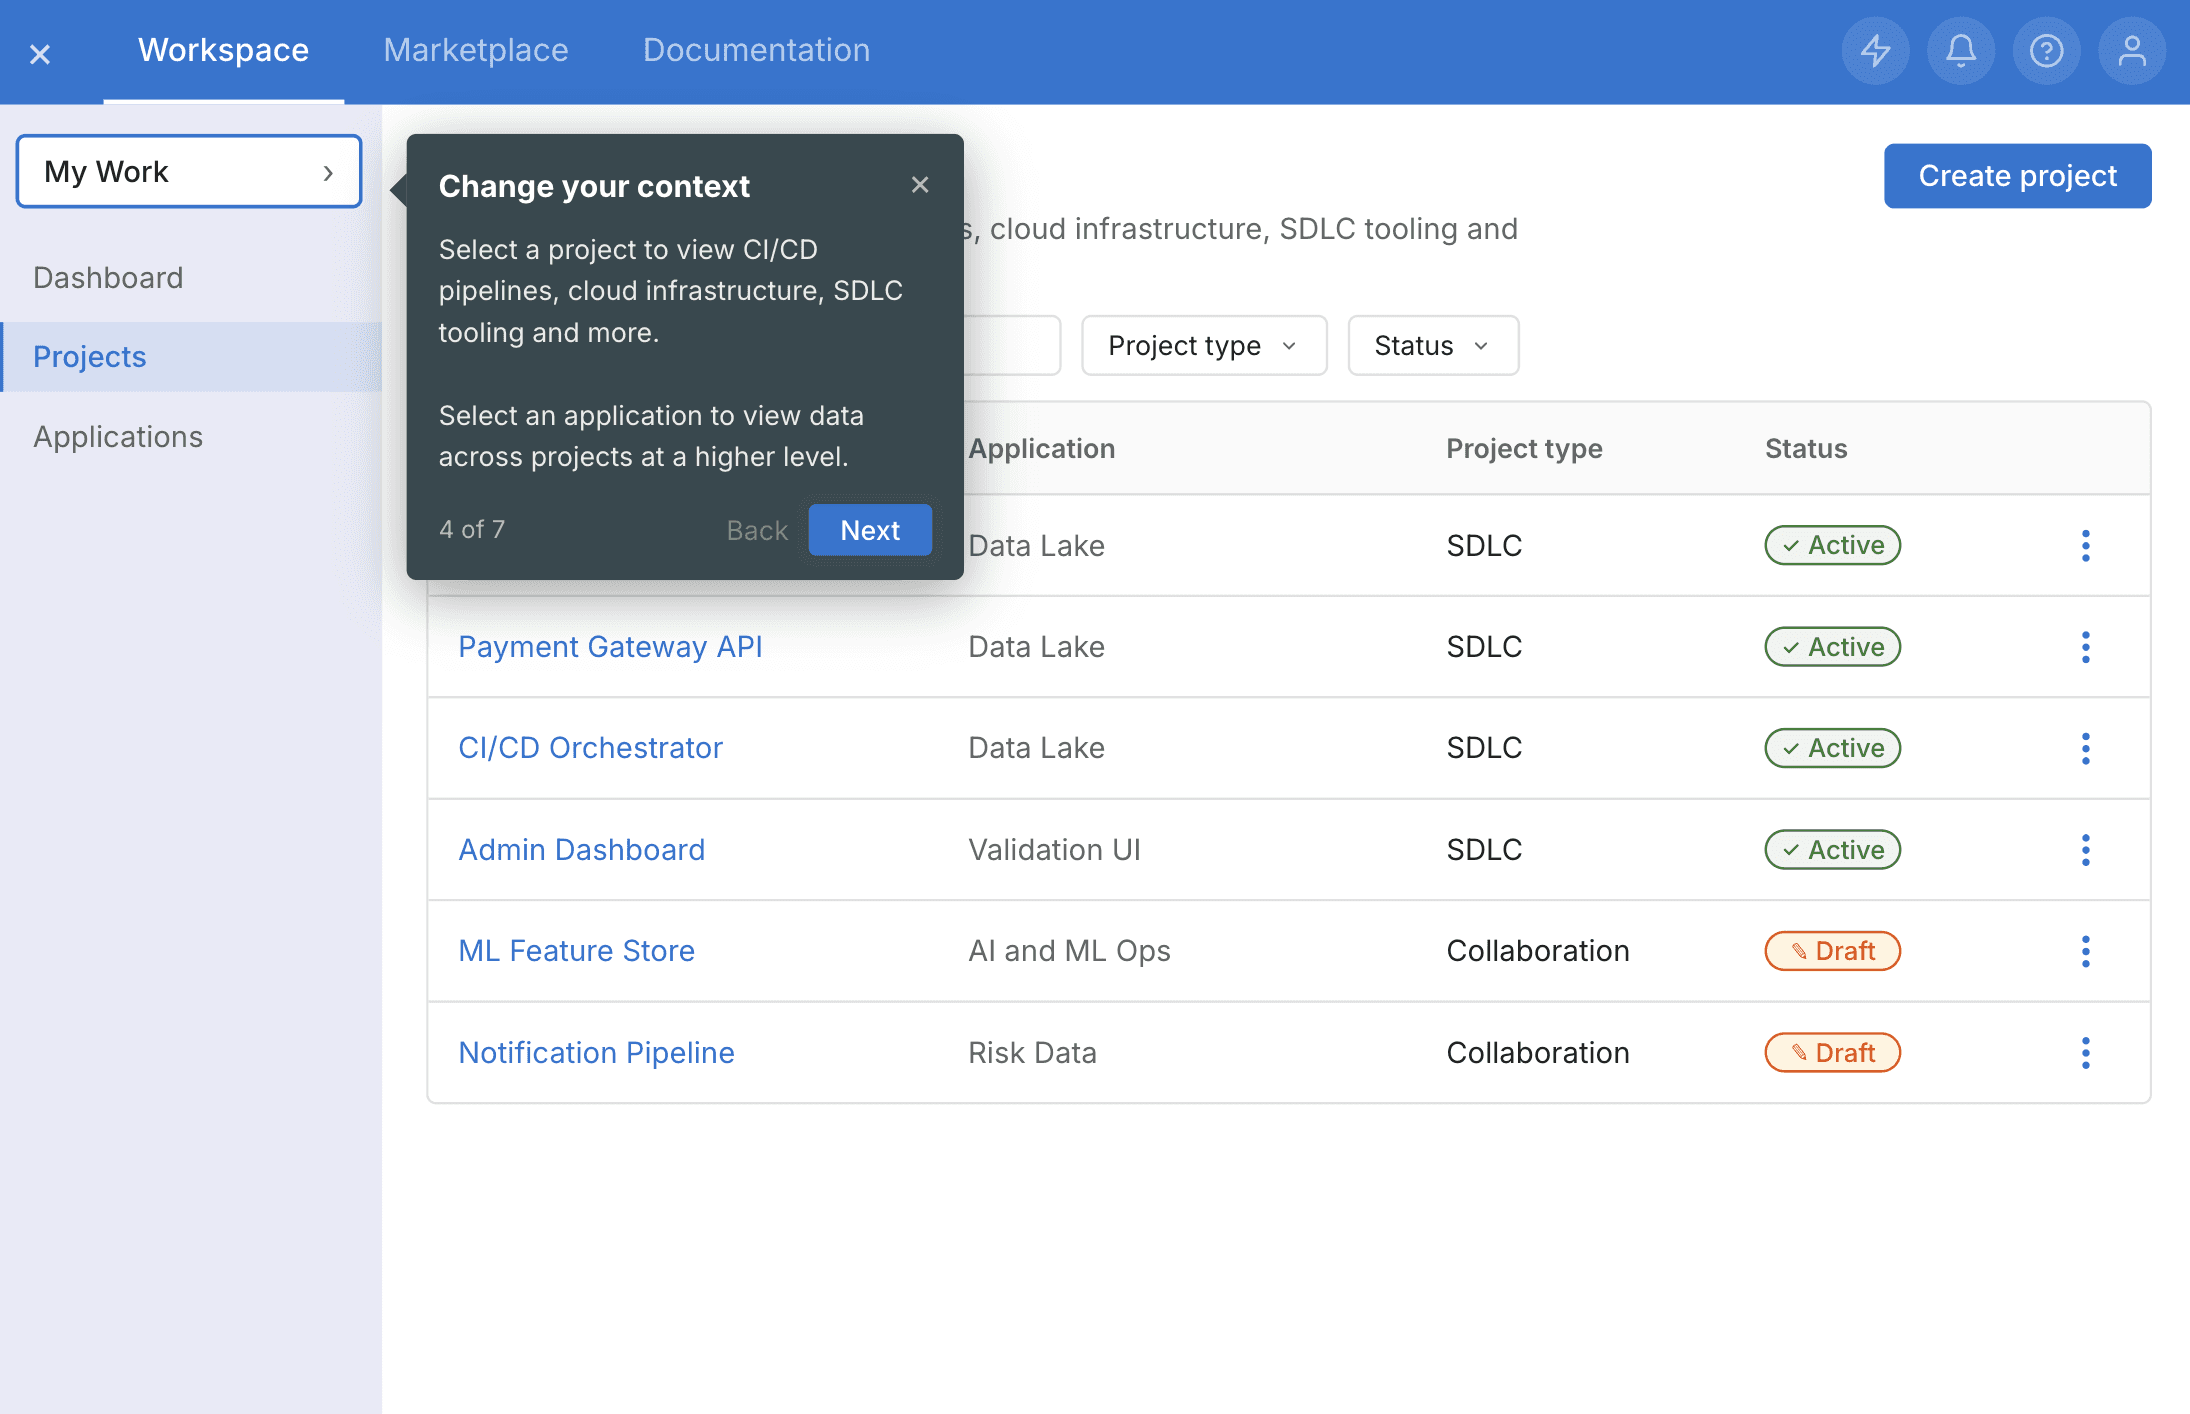Dismiss the Change your context tooltip
This screenshot has height=1414, width=2190.
point(920,185)
